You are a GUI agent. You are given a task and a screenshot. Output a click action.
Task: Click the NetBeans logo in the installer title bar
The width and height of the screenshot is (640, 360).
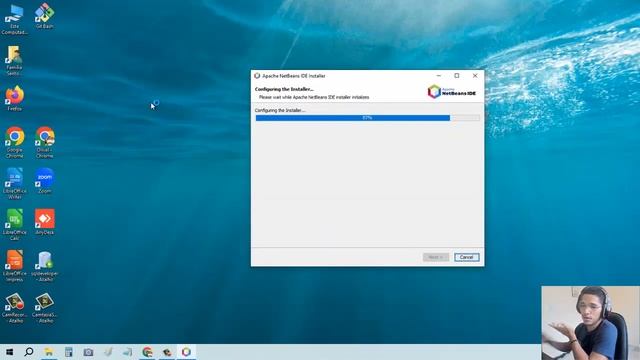257,76
